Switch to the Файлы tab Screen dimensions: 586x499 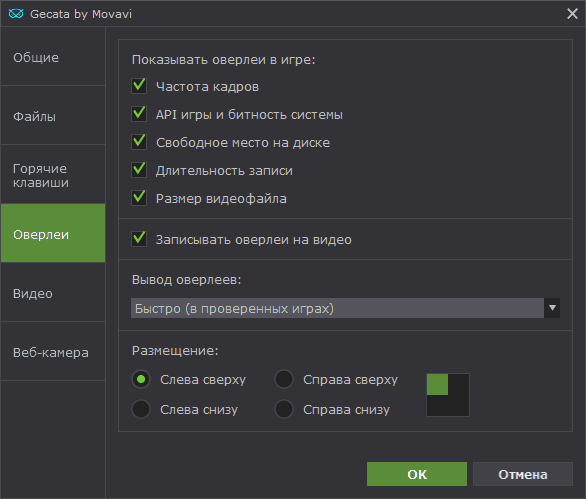(53, 115)
